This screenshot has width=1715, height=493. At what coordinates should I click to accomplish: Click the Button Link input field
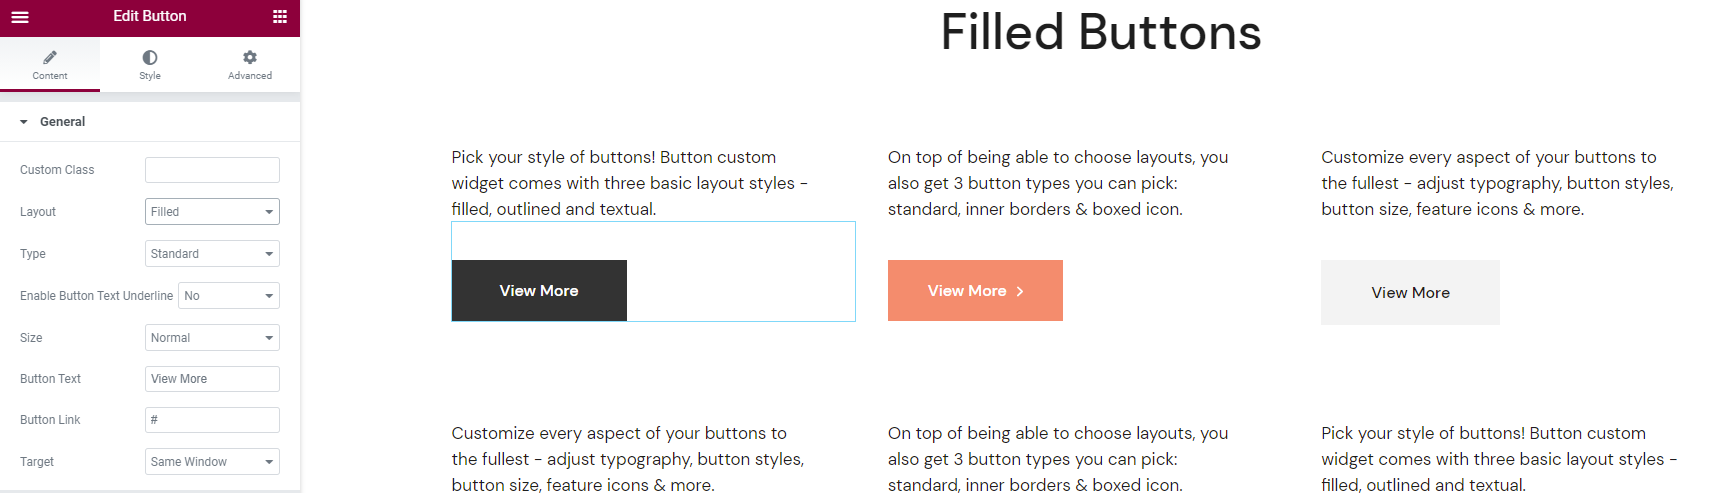(212, 420)
